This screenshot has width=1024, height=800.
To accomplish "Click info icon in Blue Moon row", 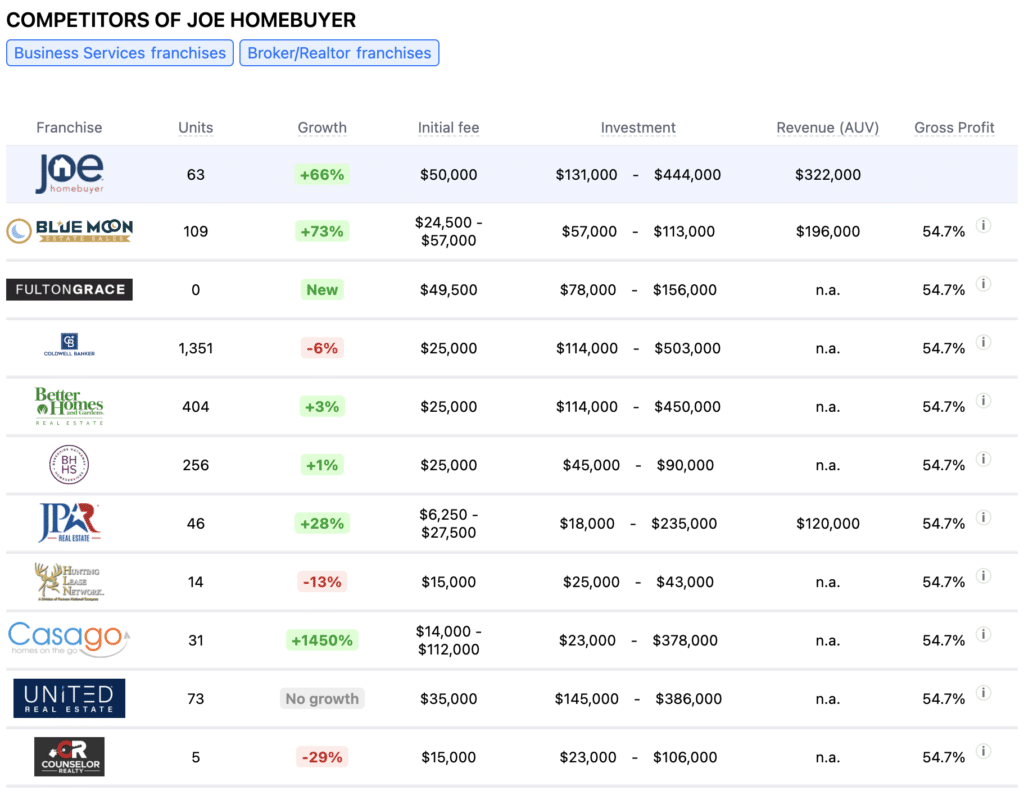I will pos(984,225).
